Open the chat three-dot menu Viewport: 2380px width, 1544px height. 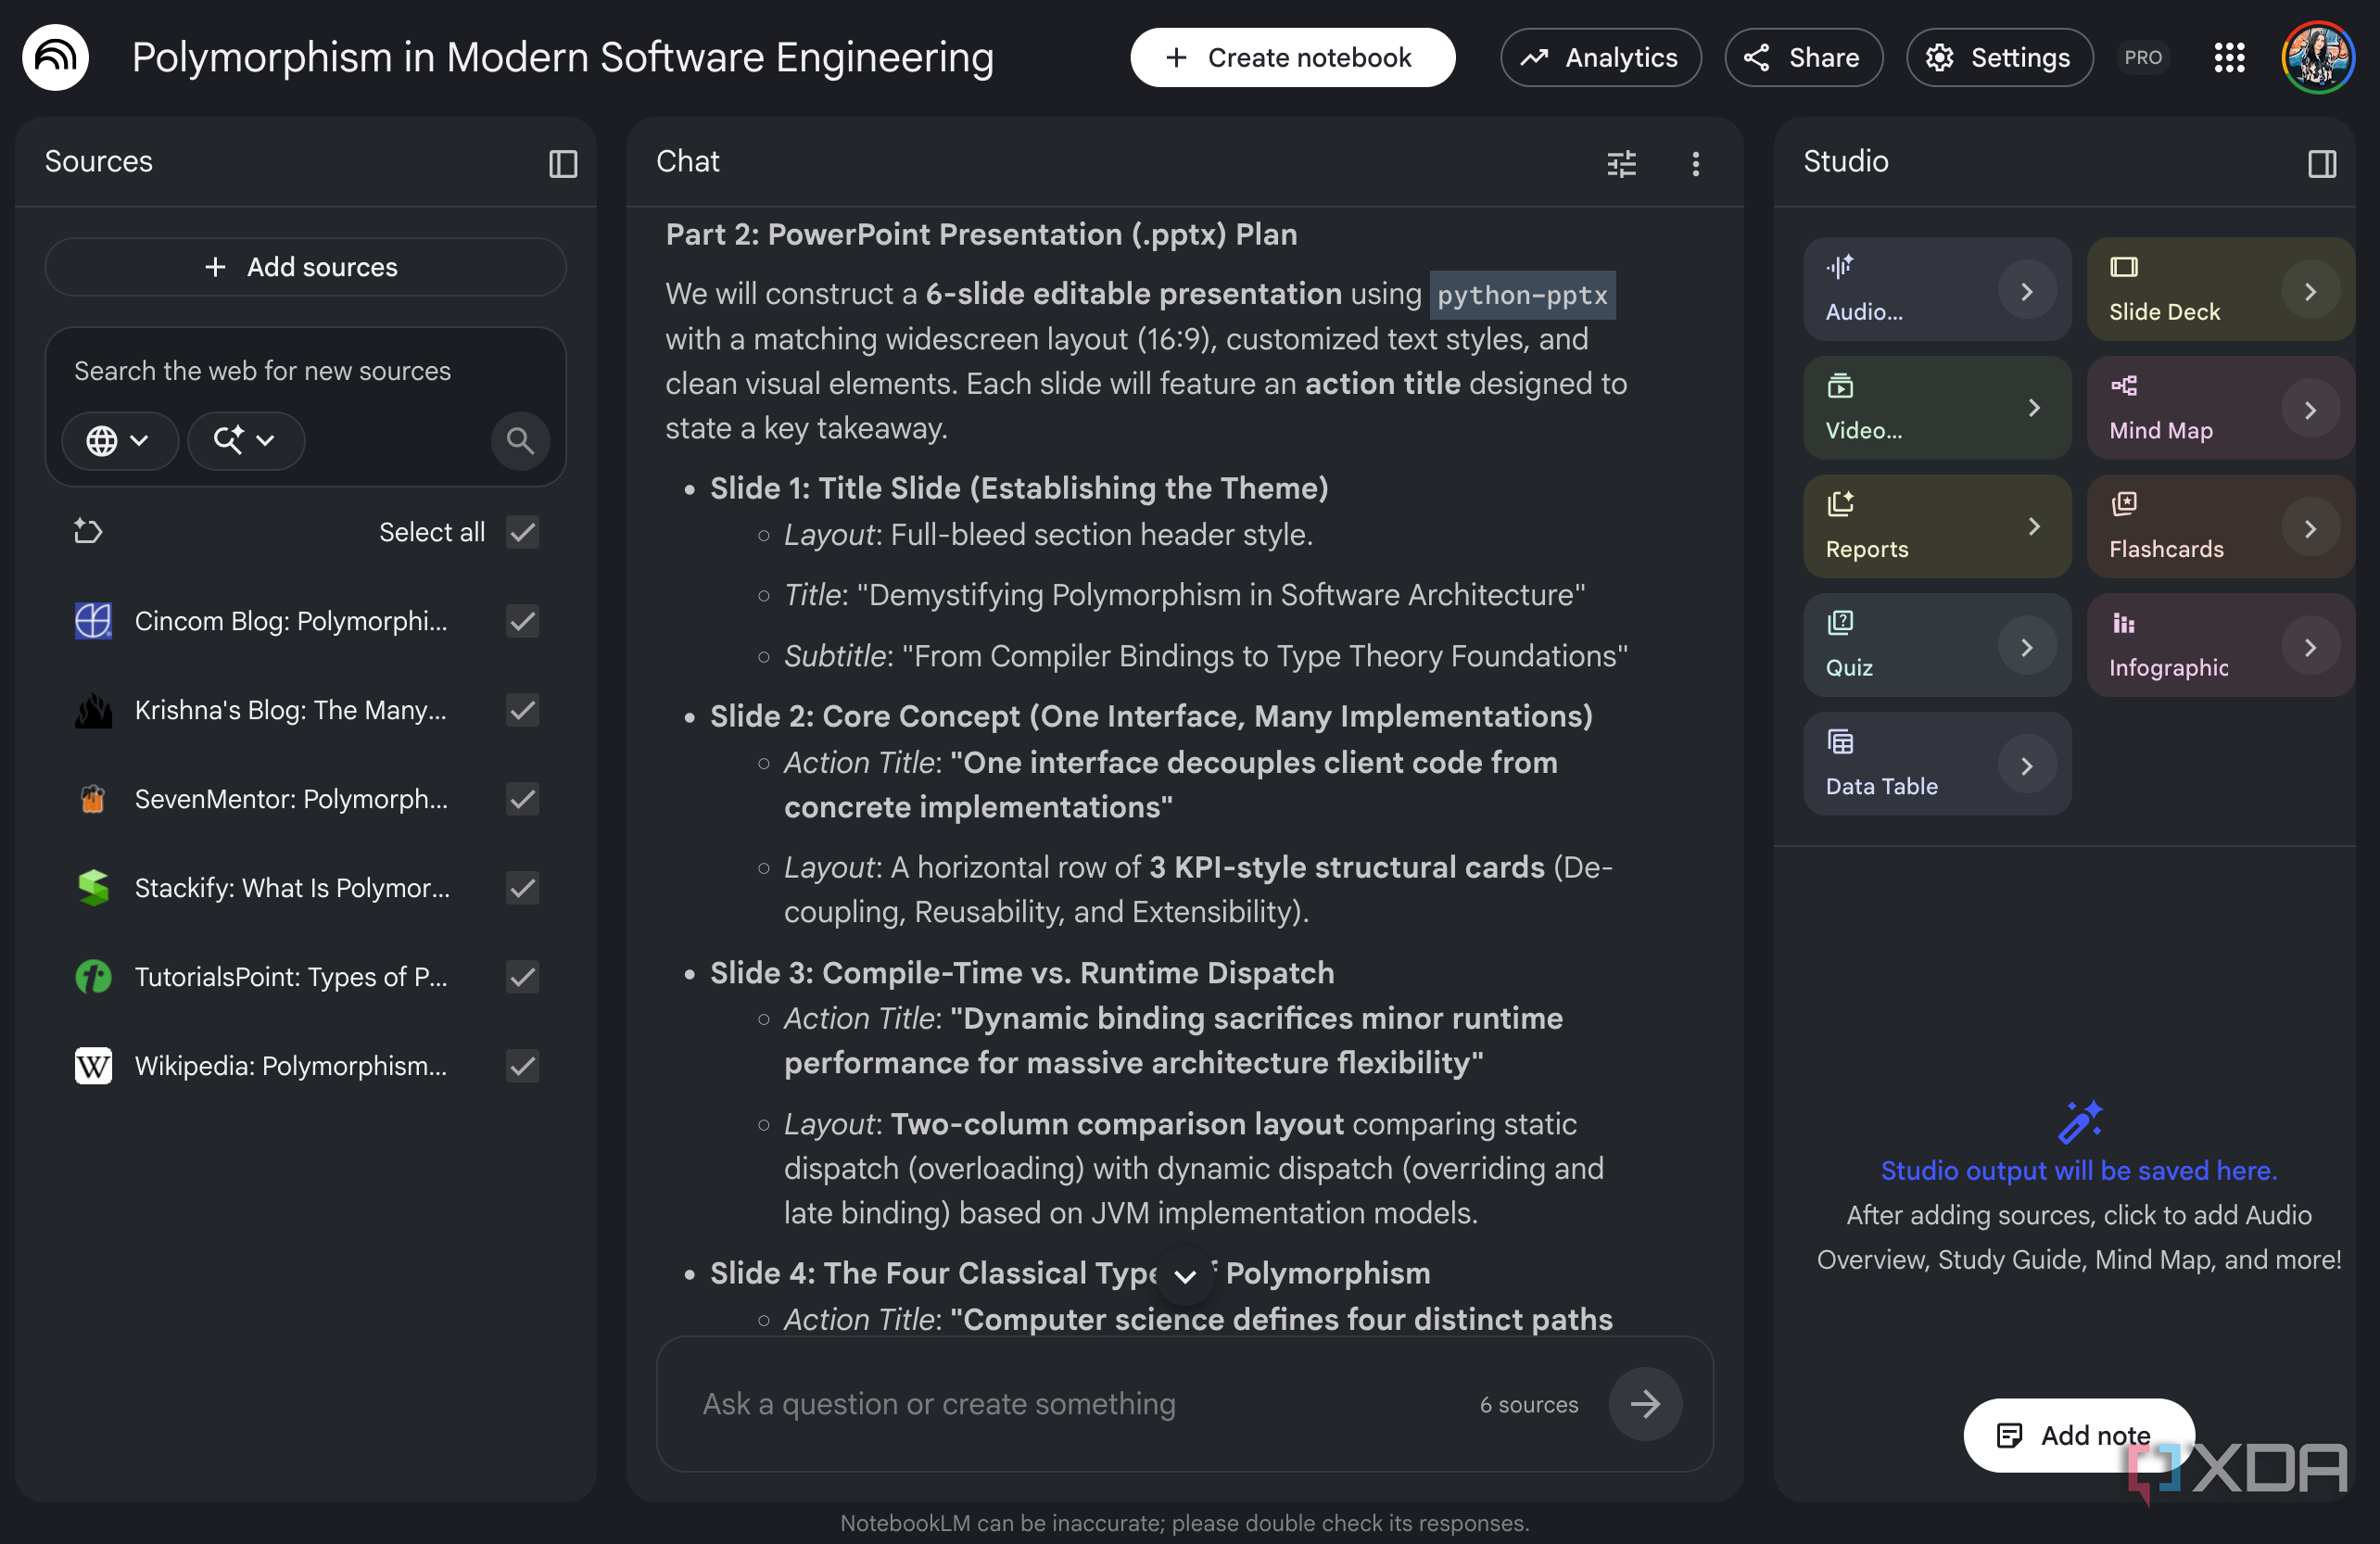coord(1695,163)
